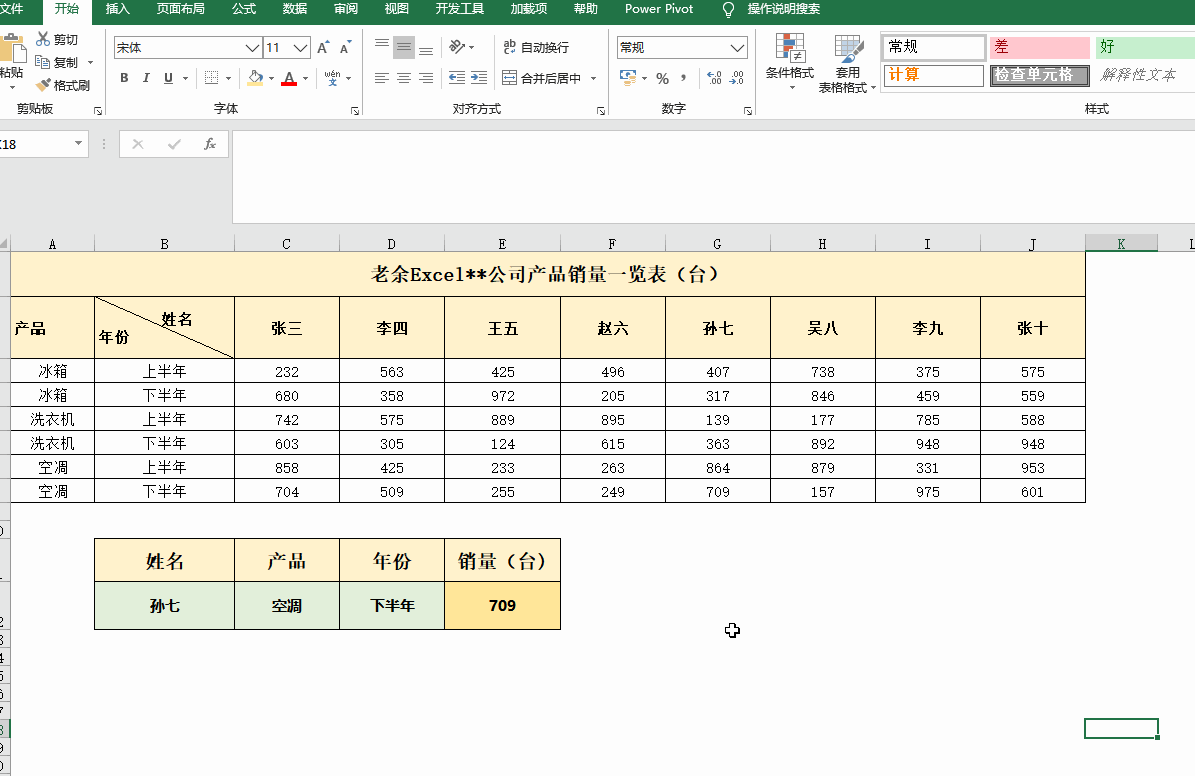Click Decrease Indent icon
The image size is (1195, 776).
457,78
